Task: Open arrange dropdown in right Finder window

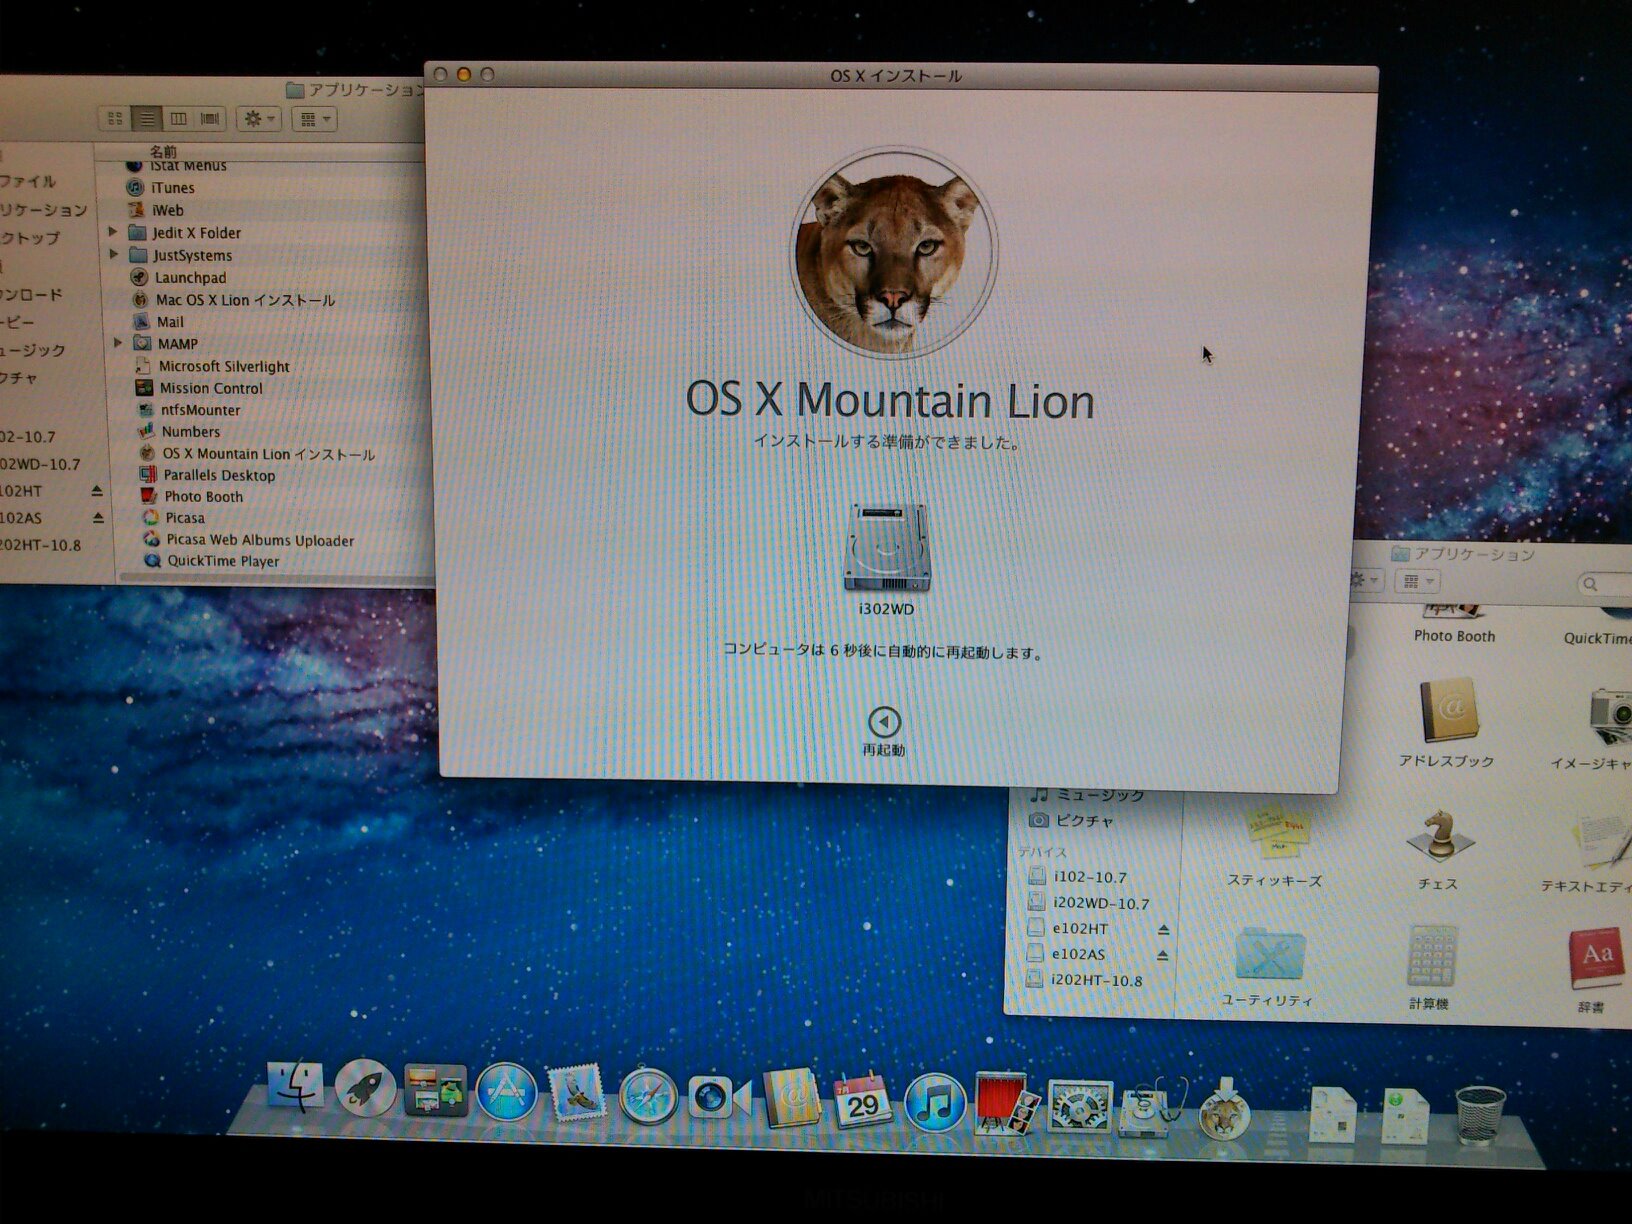Action: click(x=1419, y=580)
